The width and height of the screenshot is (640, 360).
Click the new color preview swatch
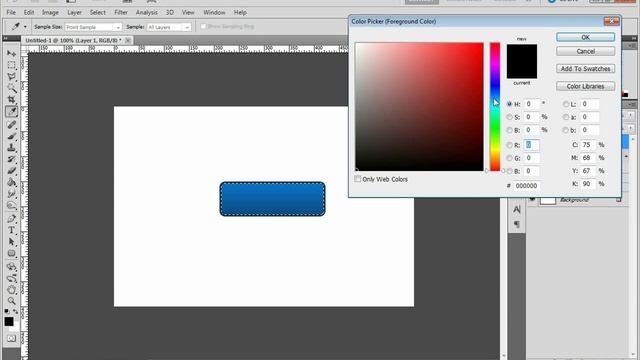(522, 53)
